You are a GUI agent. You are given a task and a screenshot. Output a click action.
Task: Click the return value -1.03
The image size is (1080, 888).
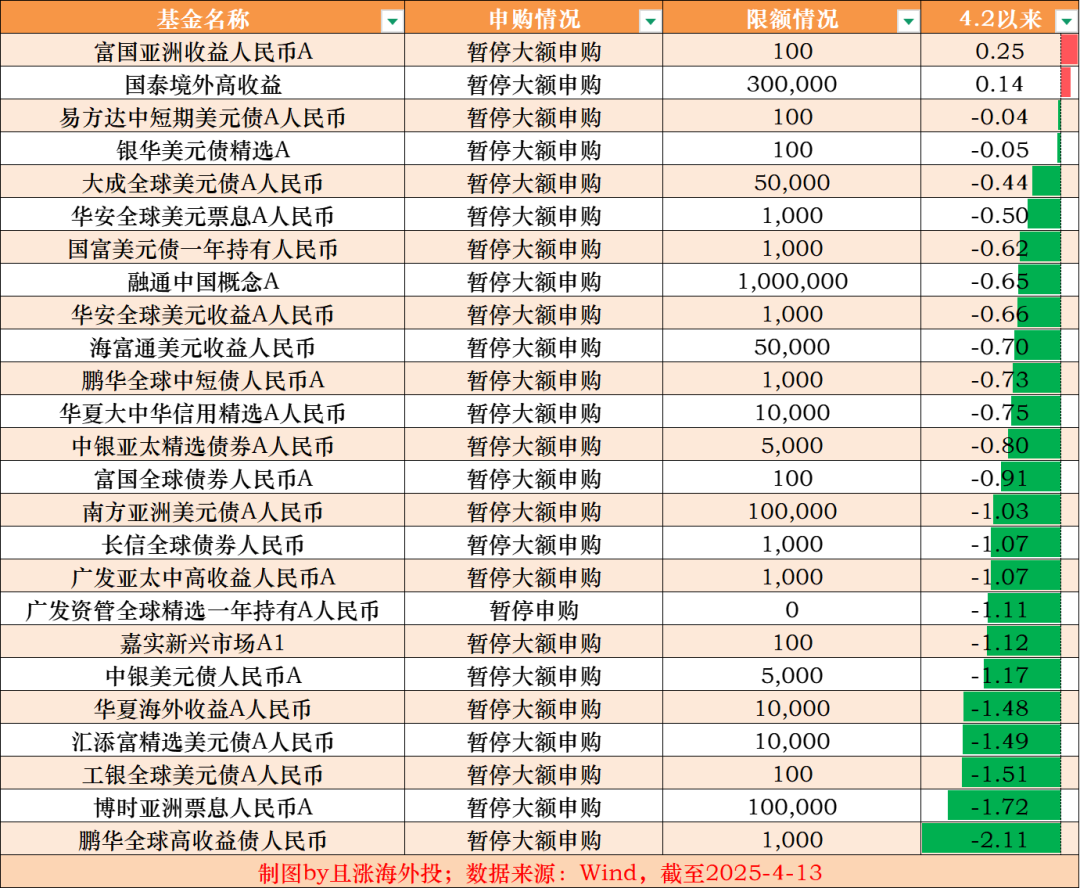(x=1000, y=511)
